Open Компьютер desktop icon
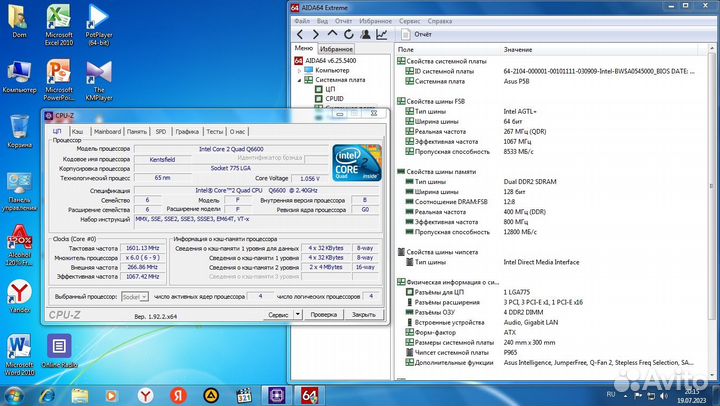Image resolution: width=720 pixels, height=406 pixels. (19, 77)
